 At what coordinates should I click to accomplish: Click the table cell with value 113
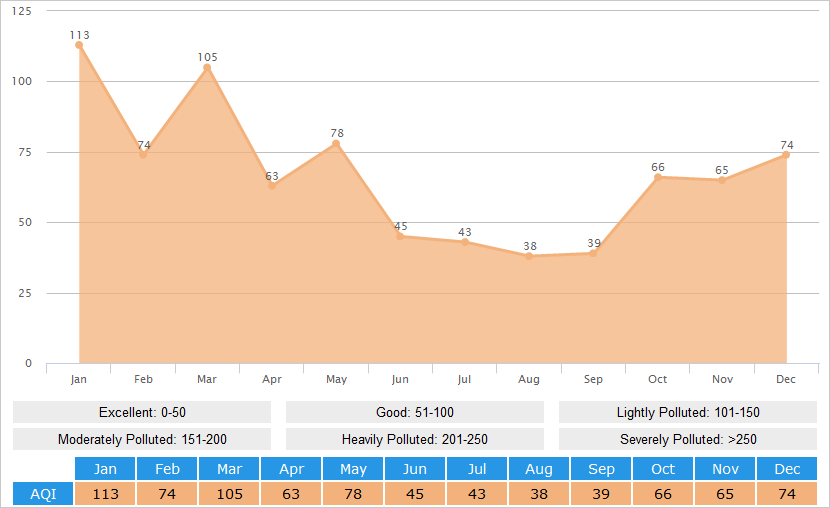pos(105,494)
